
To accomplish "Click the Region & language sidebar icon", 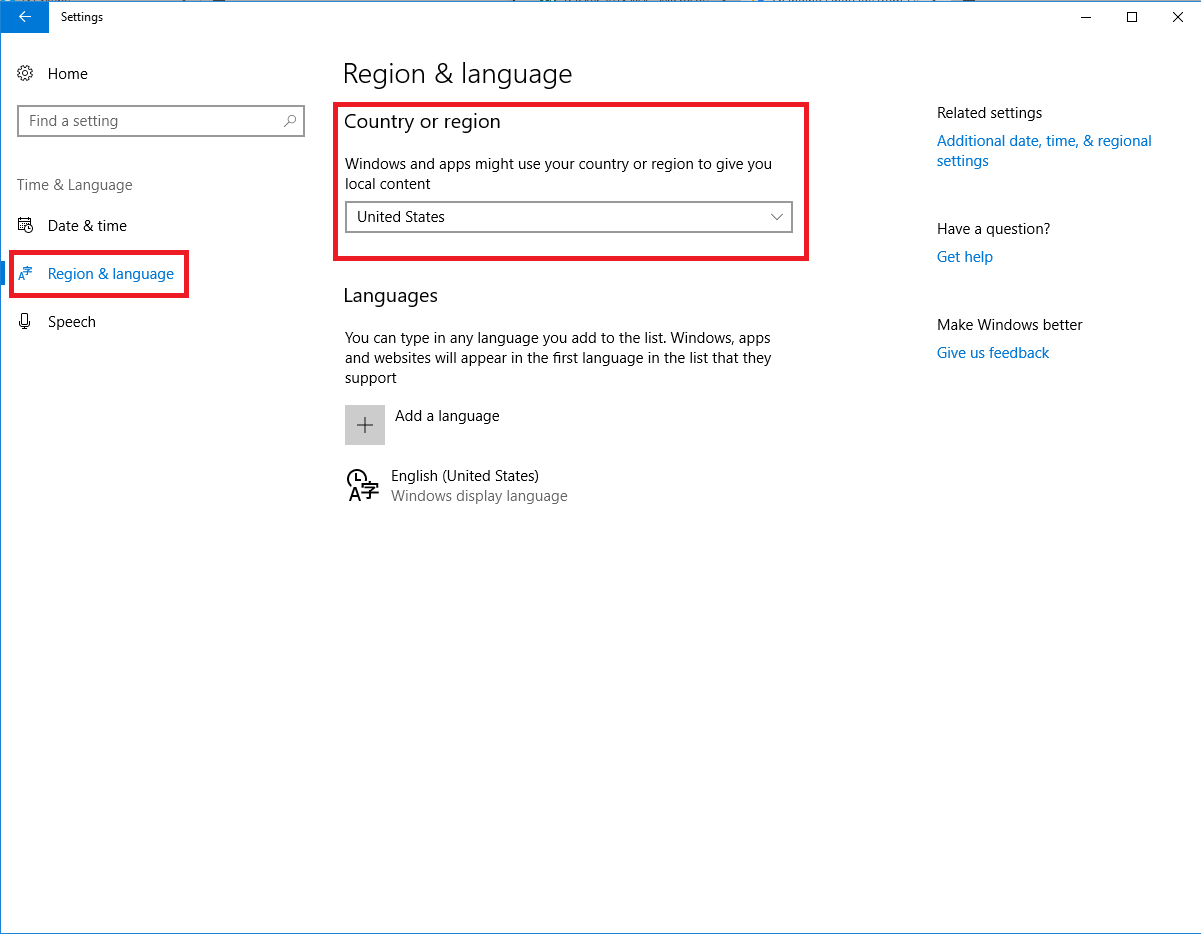I will (x=26, y=274).
